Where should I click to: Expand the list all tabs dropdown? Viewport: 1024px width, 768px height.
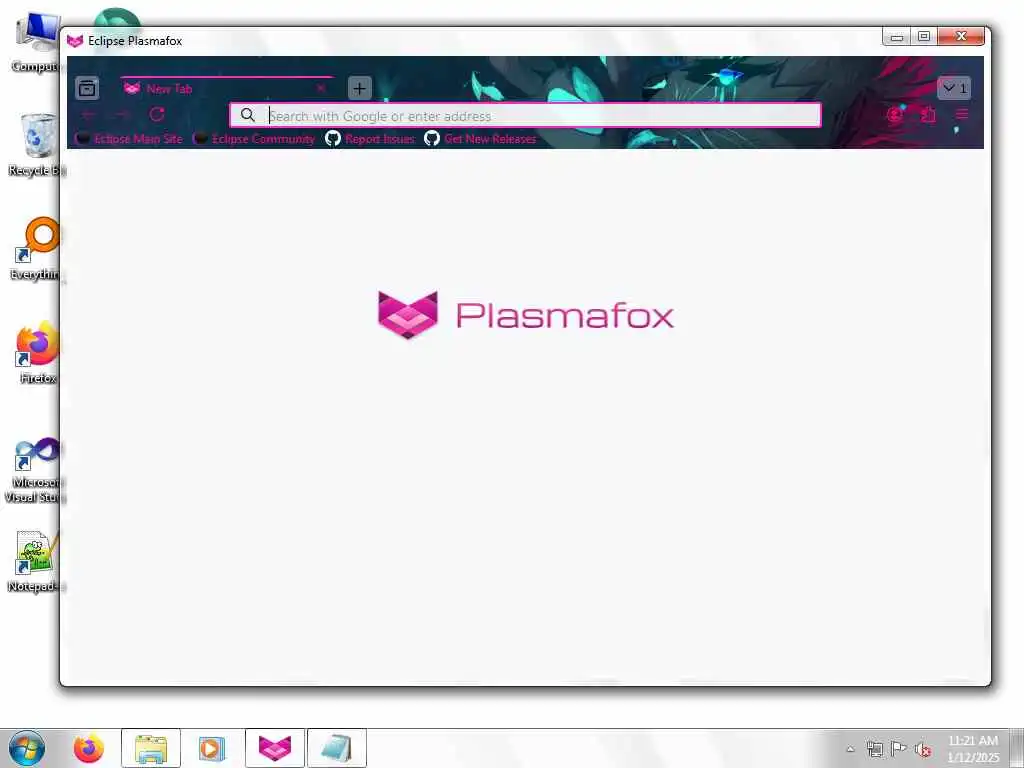point(954,88)
